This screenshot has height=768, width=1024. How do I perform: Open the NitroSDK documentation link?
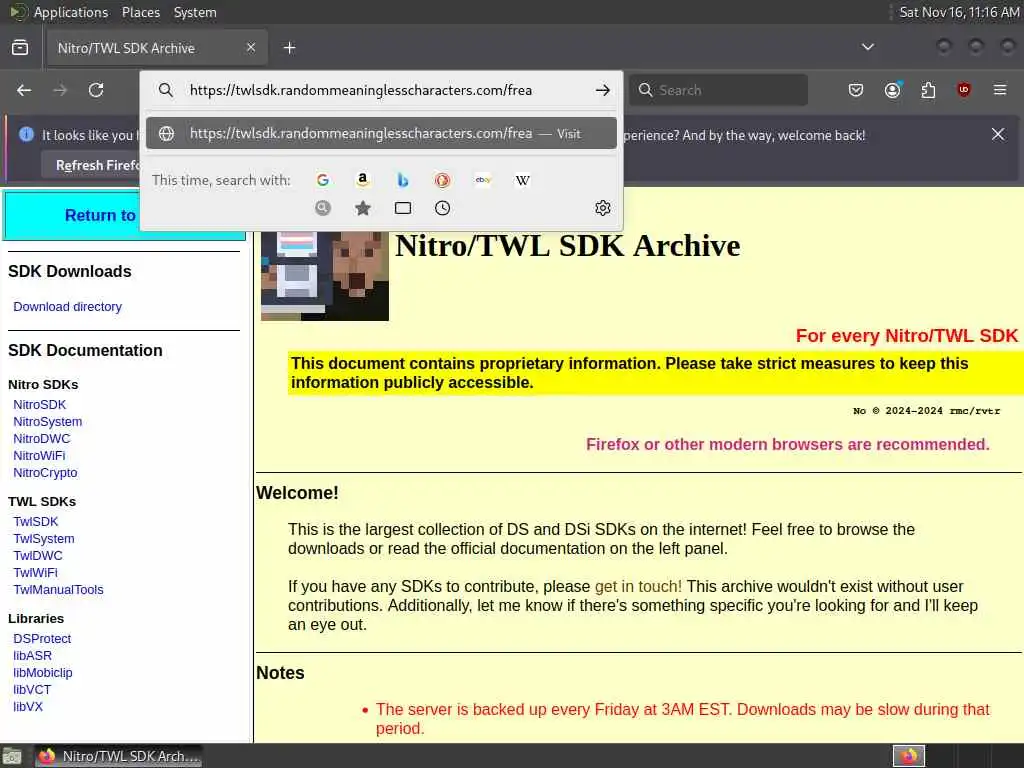(x=39, y=405)
